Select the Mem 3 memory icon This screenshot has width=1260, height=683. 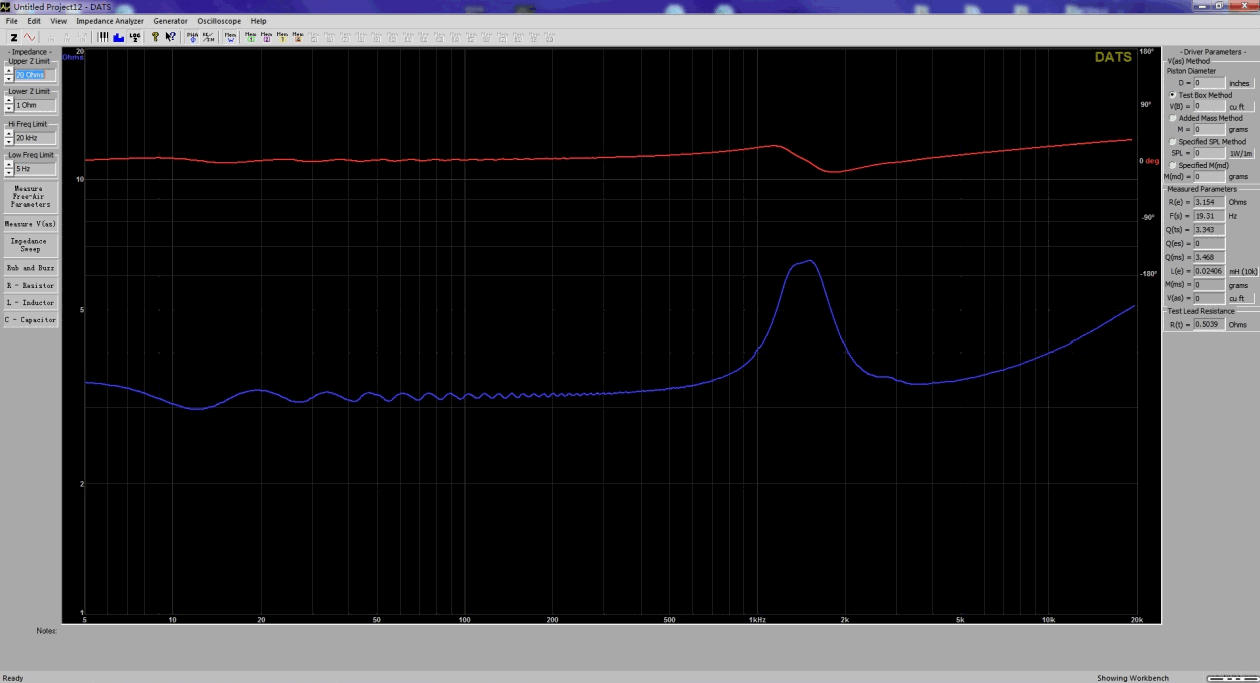click(x=282, y=37)
